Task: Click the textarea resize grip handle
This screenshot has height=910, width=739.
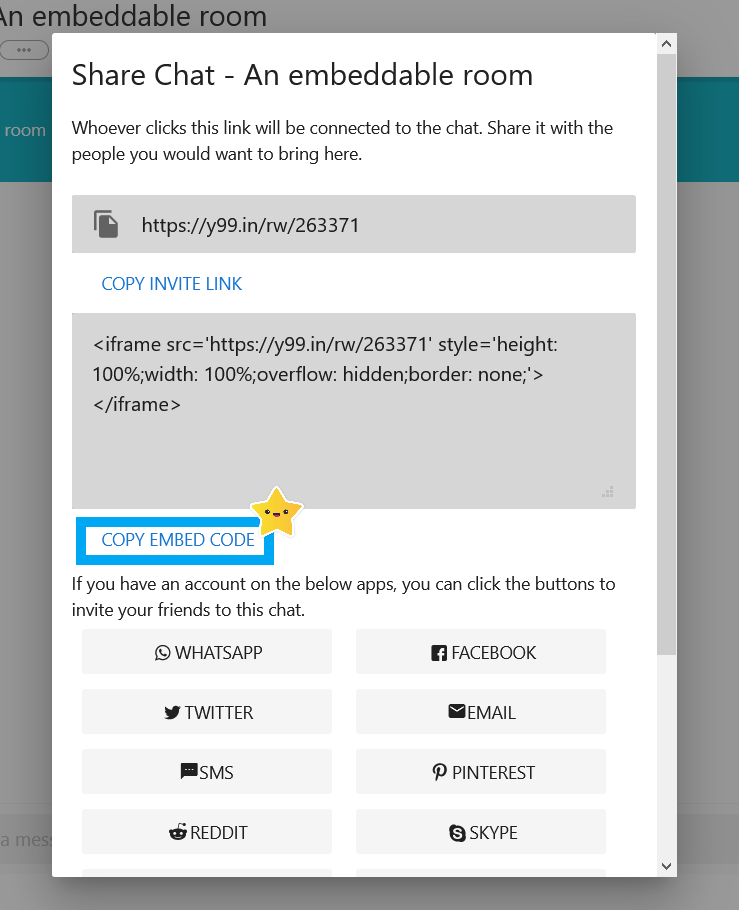Action: tap(608, 492)
